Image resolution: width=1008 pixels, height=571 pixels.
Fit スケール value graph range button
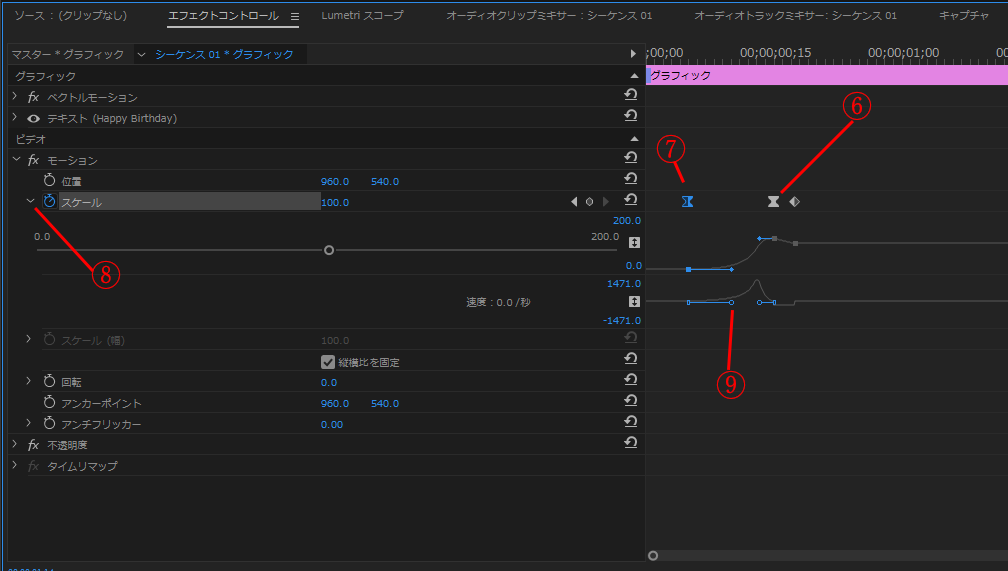click(x=634, y=242)
